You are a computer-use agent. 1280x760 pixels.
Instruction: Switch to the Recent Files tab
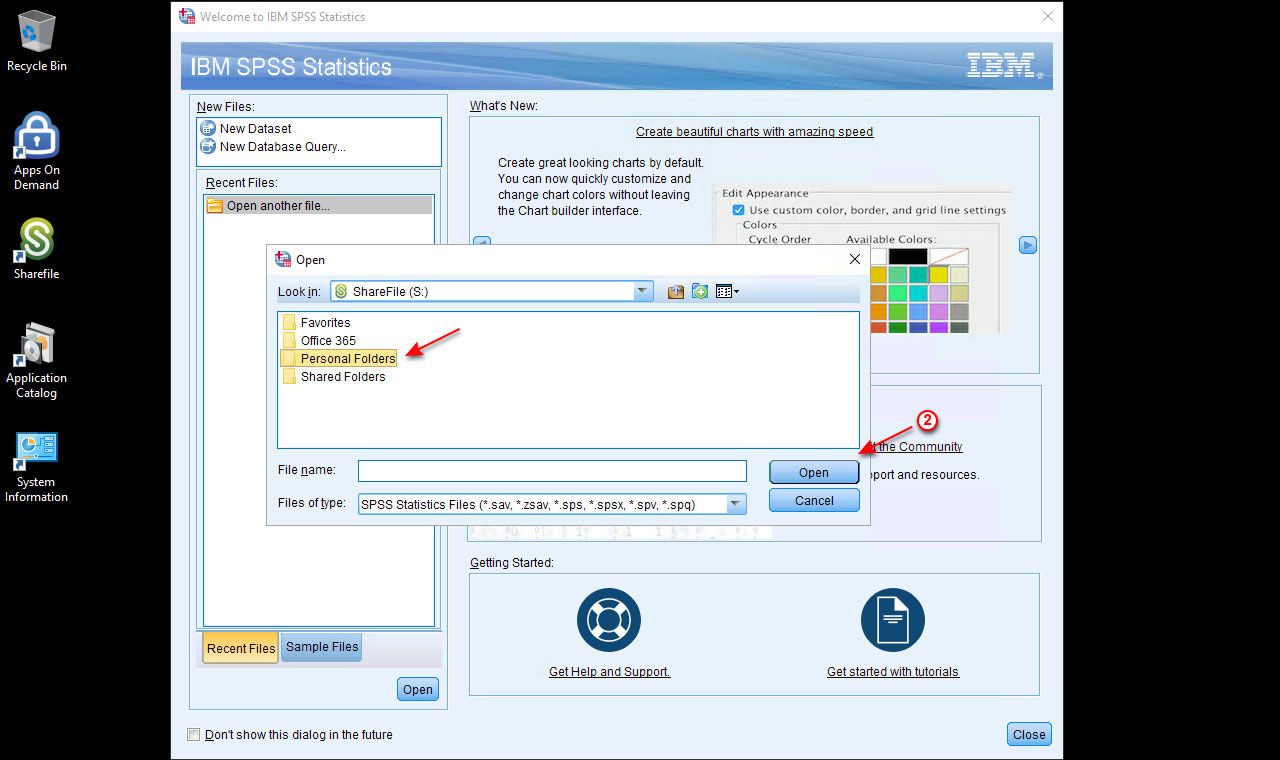click(241, 648)
